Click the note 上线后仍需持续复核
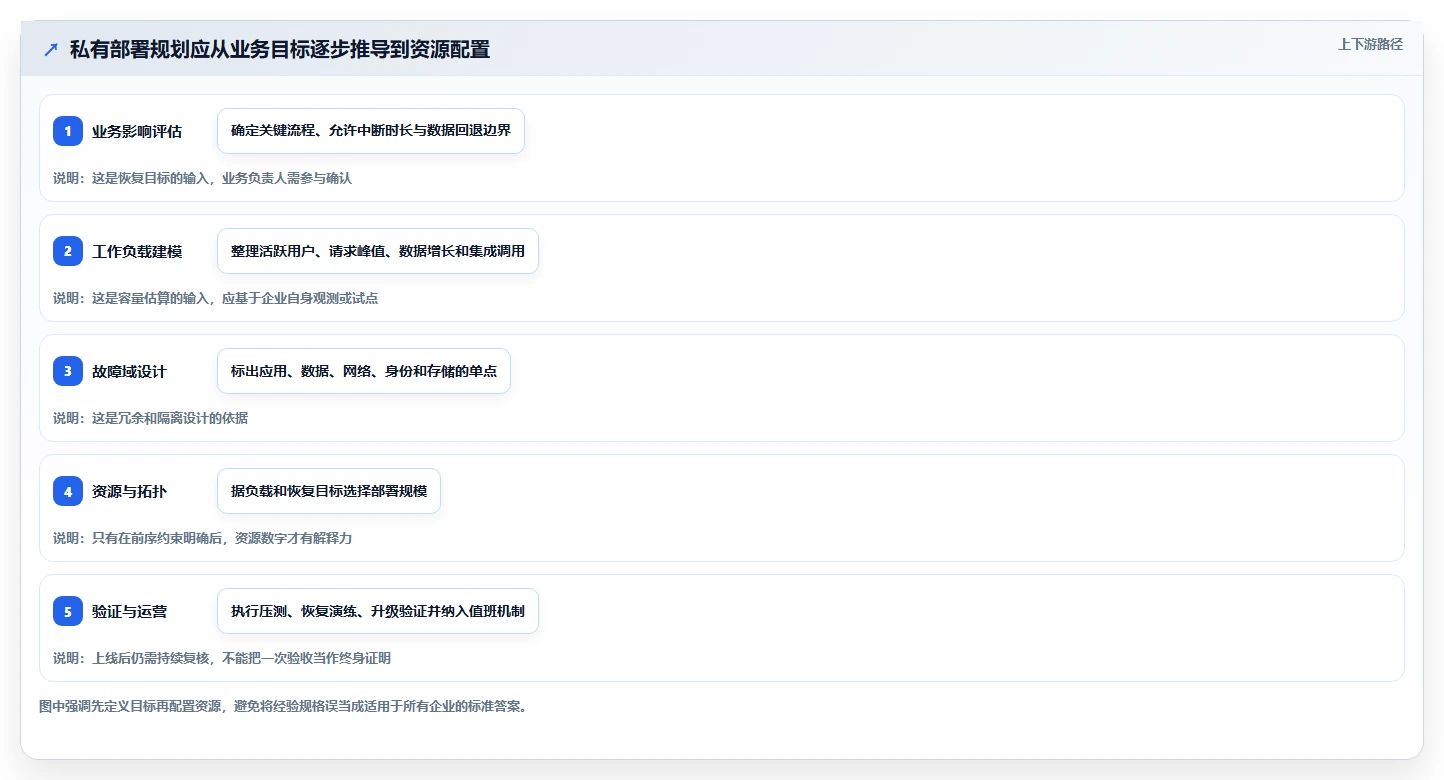 point(150,658)
